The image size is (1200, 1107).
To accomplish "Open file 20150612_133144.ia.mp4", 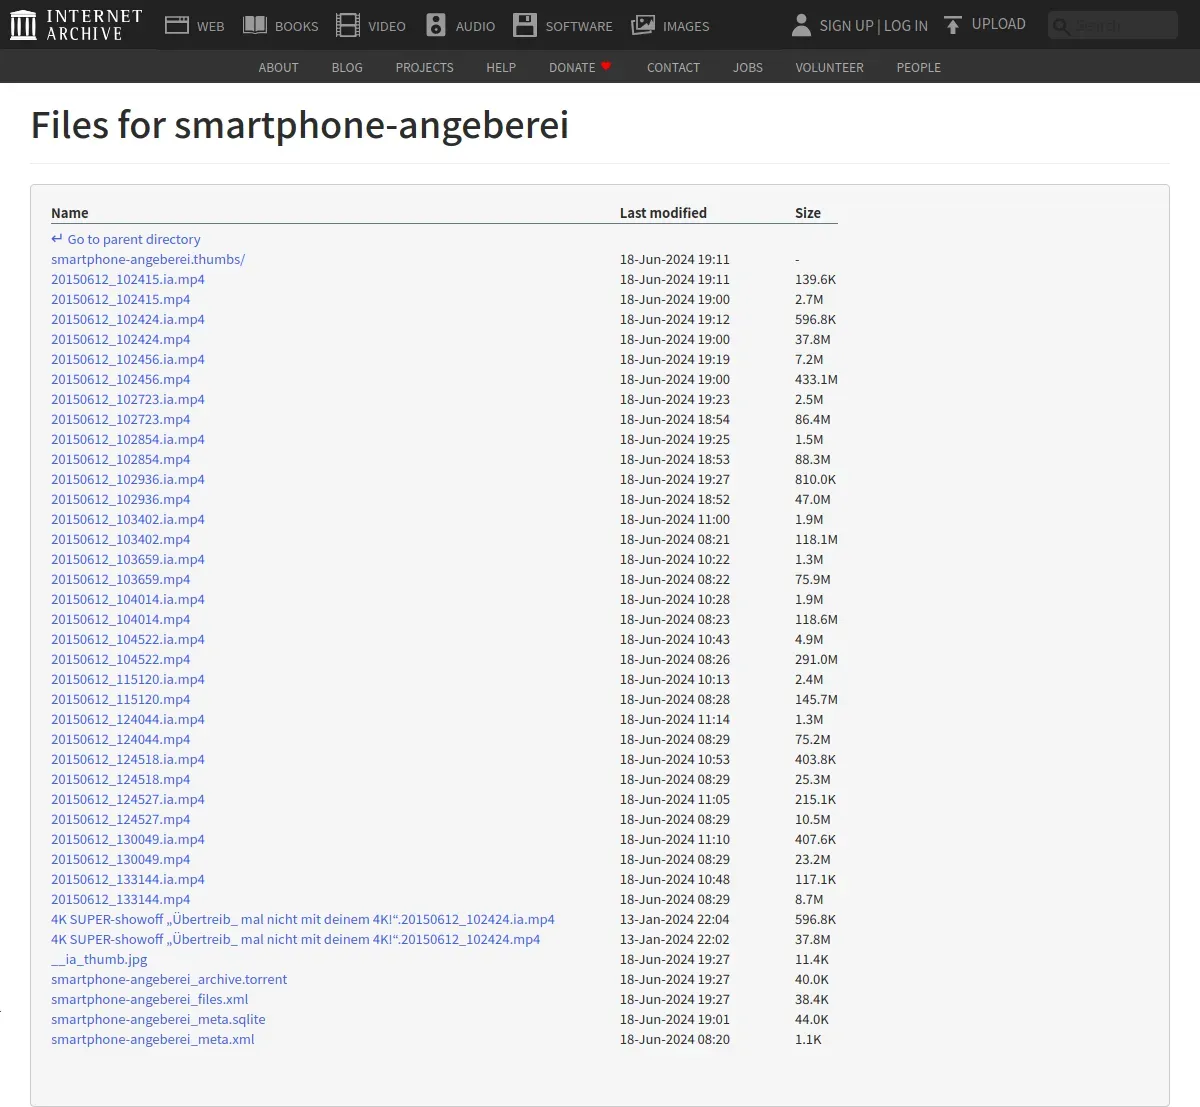I will (x=128, y=879).
